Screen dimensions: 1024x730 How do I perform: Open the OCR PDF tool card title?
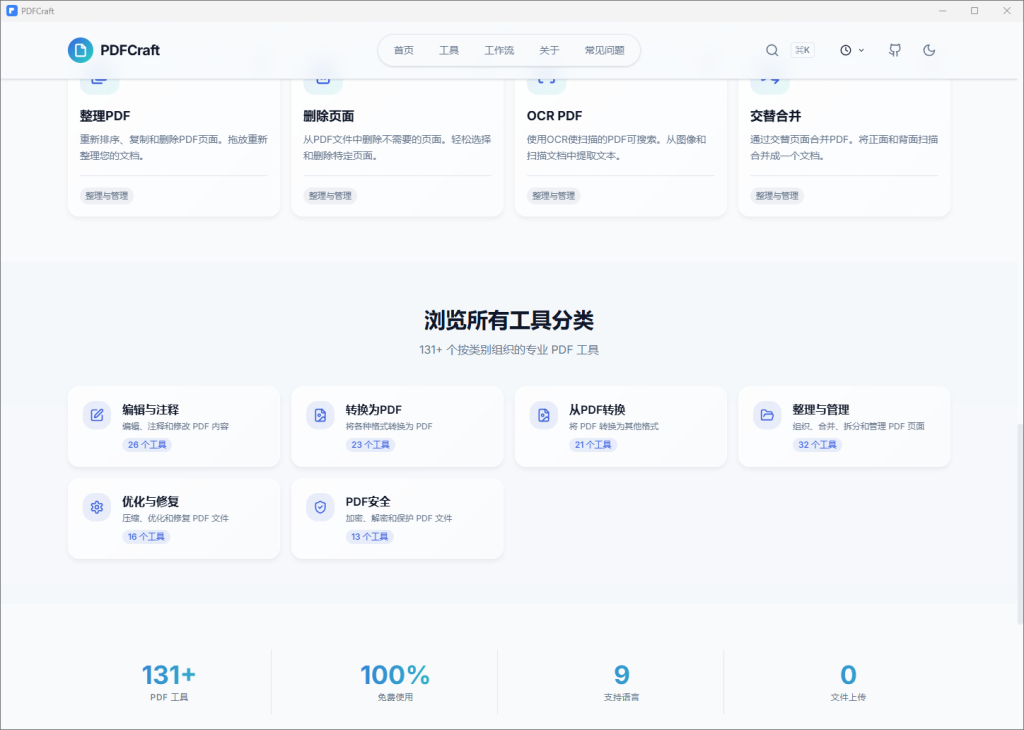[554, 116]
